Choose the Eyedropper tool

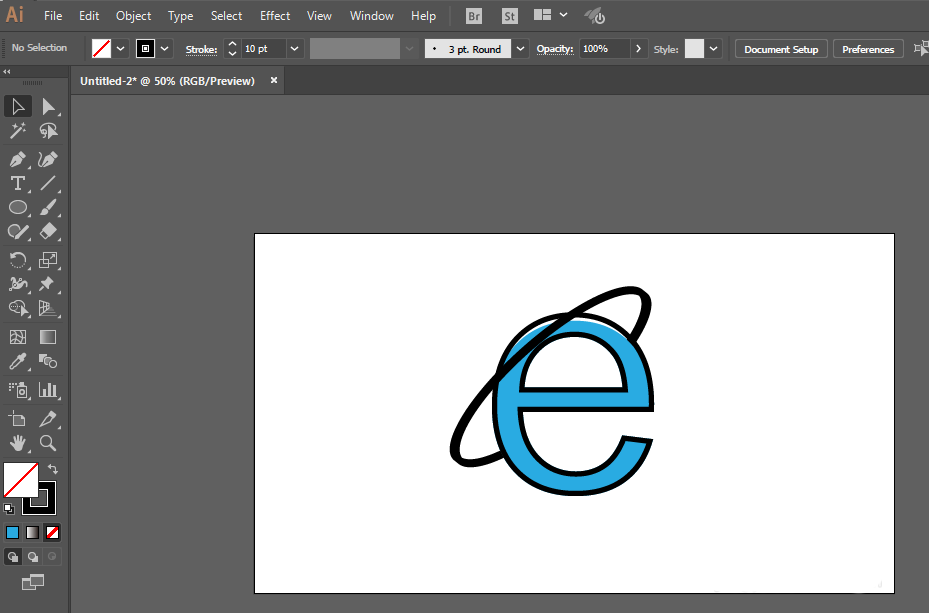(18, 361)
